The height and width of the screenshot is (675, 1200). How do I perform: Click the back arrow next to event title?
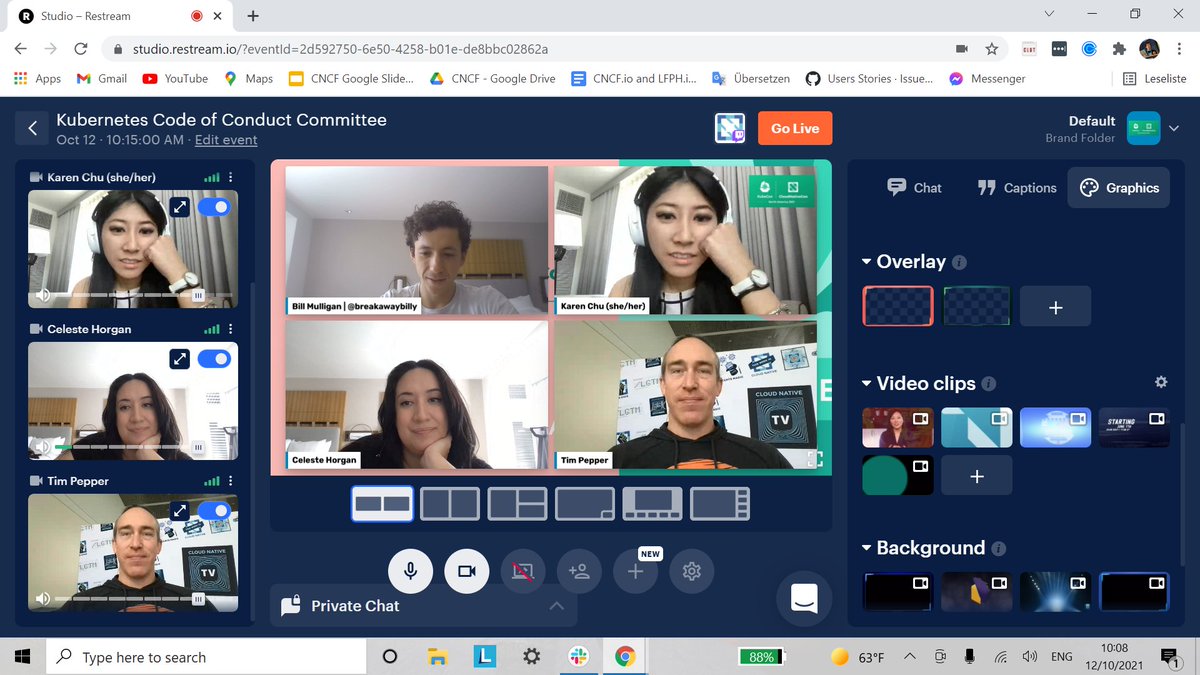[x=32, y=128]
